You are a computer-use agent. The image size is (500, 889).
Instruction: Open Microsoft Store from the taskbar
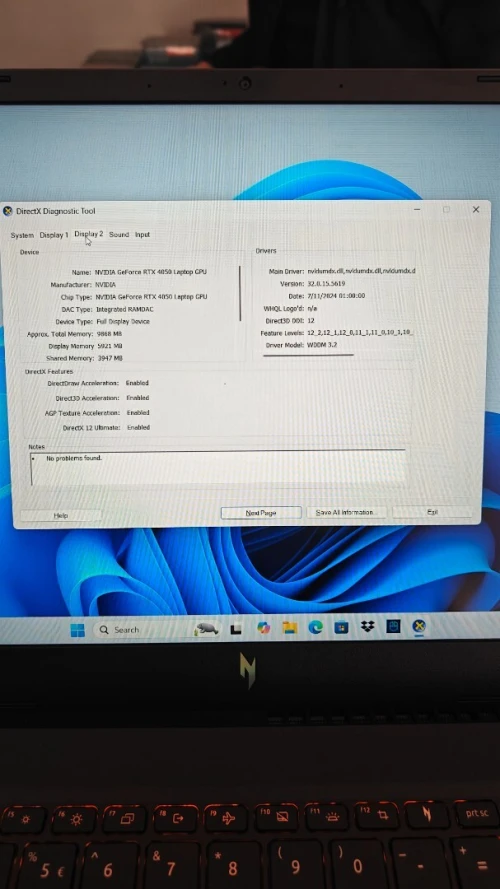click(x=341, y=627)
